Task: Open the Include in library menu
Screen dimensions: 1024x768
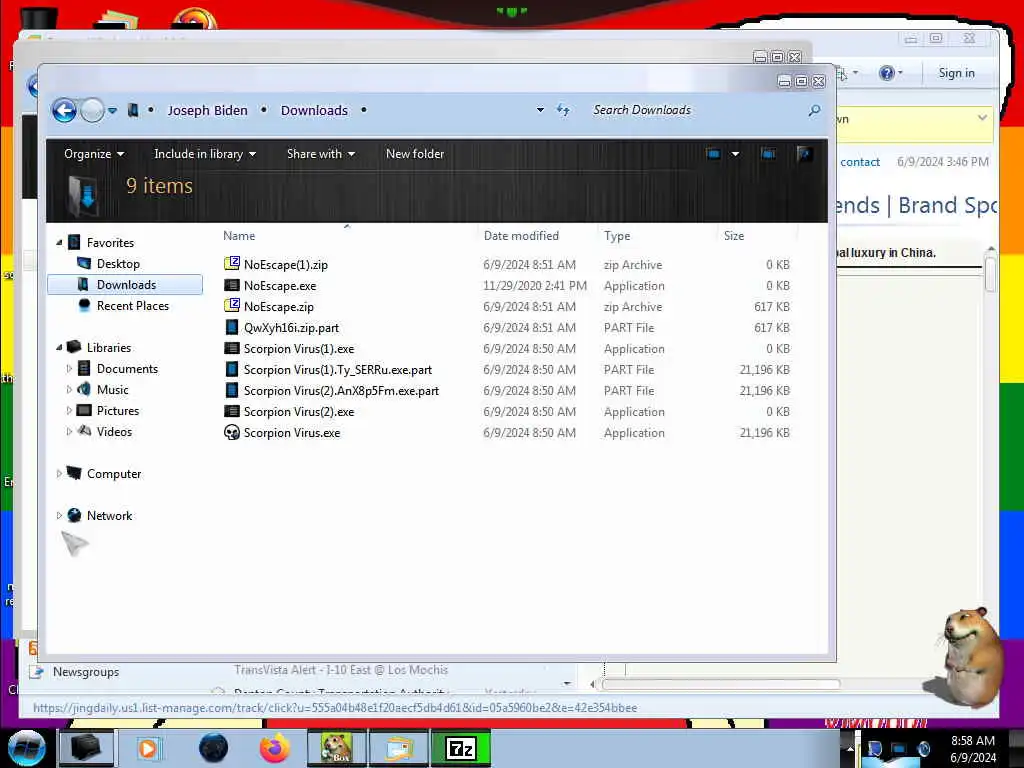Action: point(204,154)
